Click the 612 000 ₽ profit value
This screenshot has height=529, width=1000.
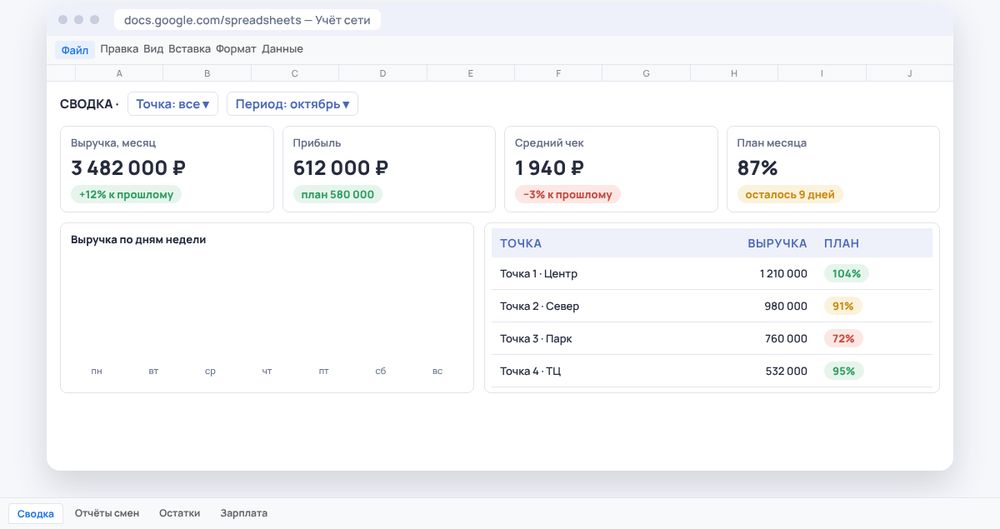[x=341, y=168]
